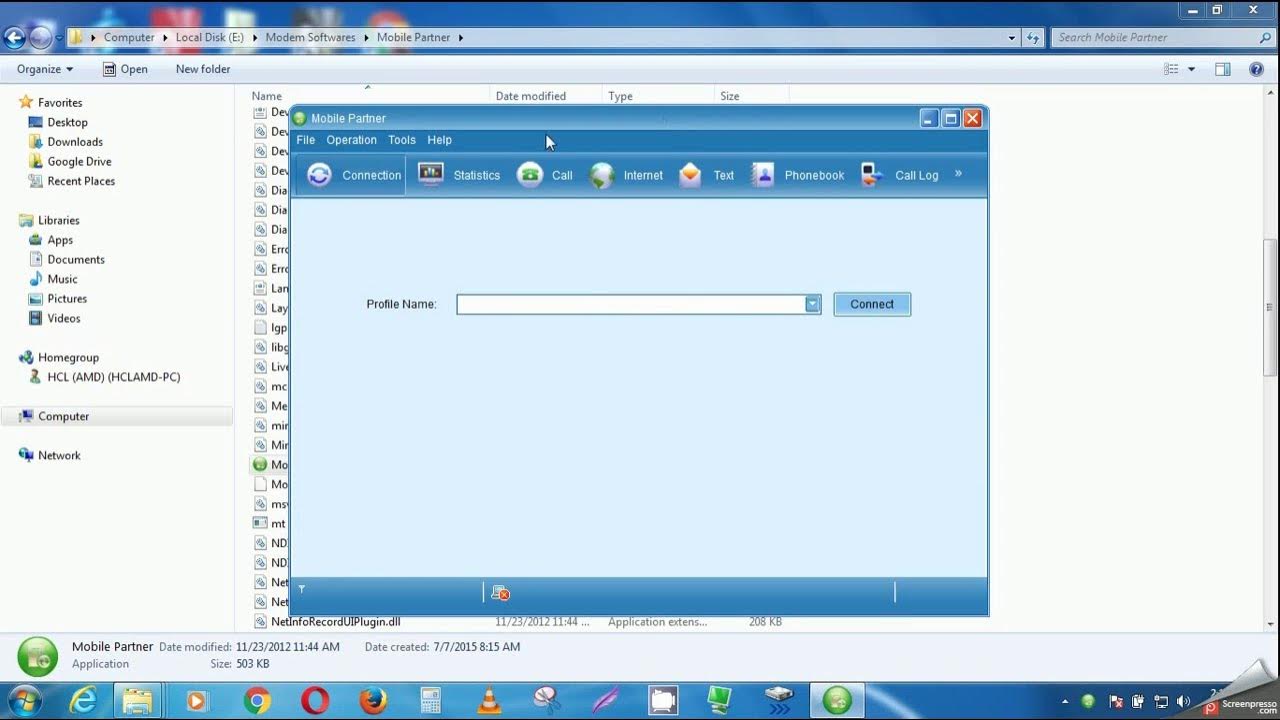Click the Explorer vertical scrollbar
The height and width of the screenshot is (720, 1280).
point(1271,308)
